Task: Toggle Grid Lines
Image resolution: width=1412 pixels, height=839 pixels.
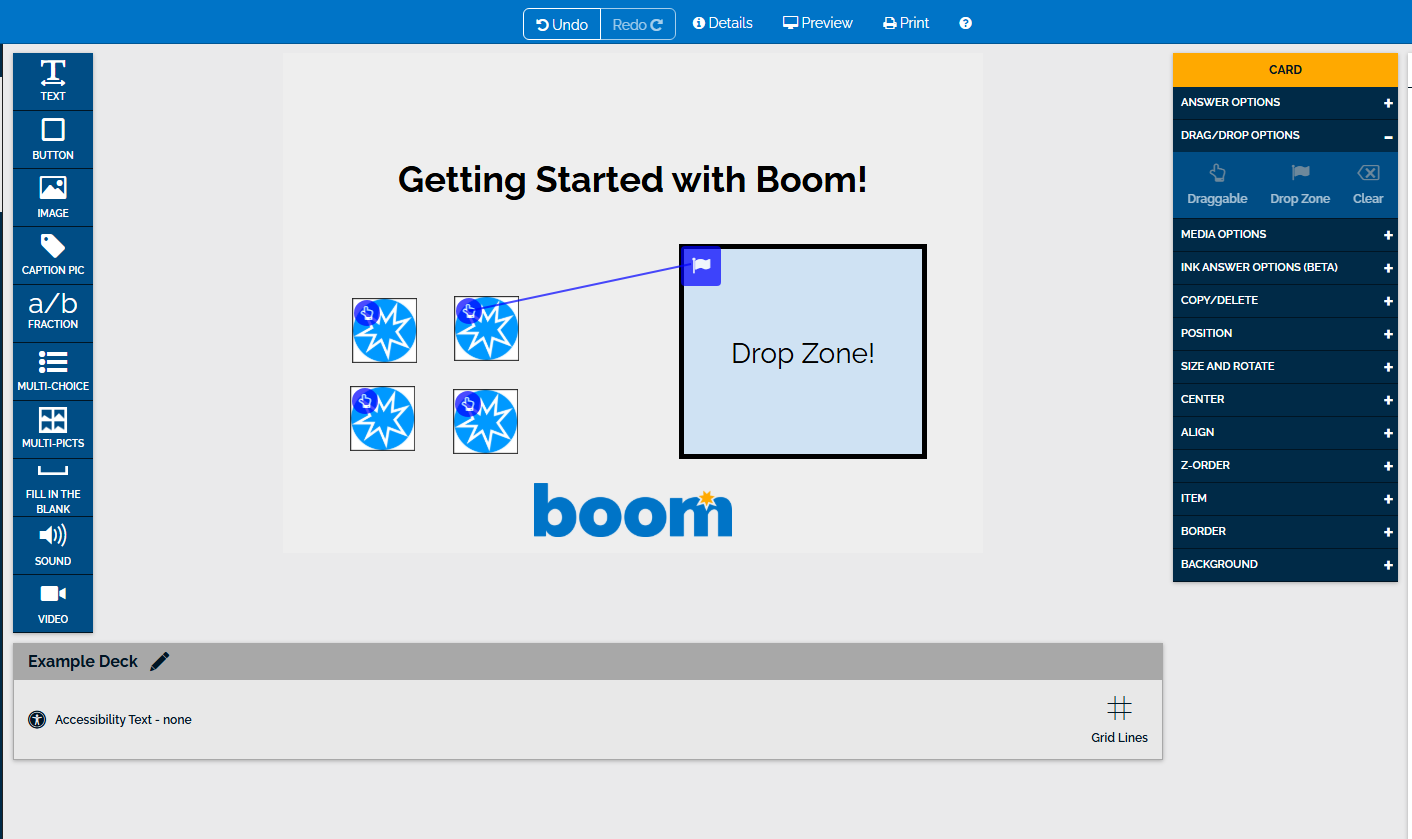Action: [1119, 720]
